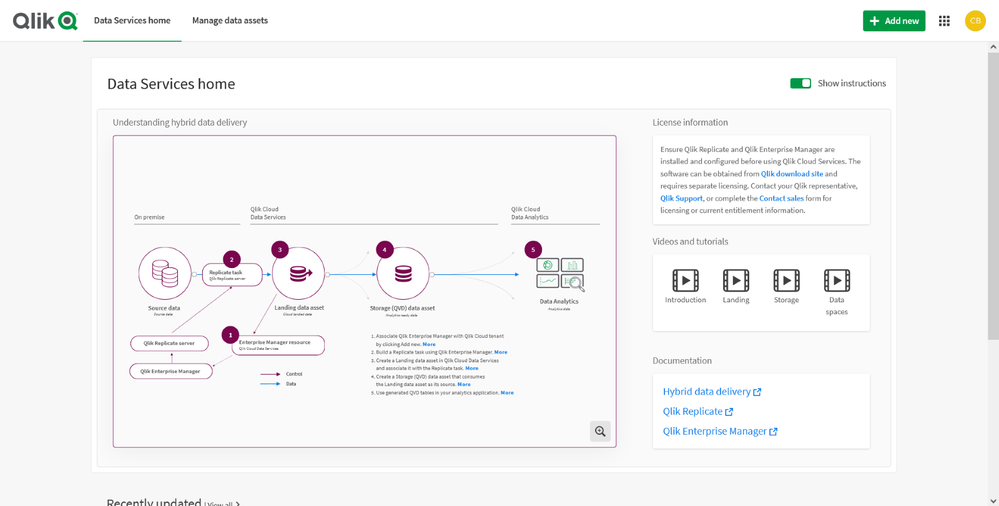Open Qlik Replicate documentation link
Image resolution: width=999 pixels, height=506 pixels.
pyautogui.click(x=698, y=412)
